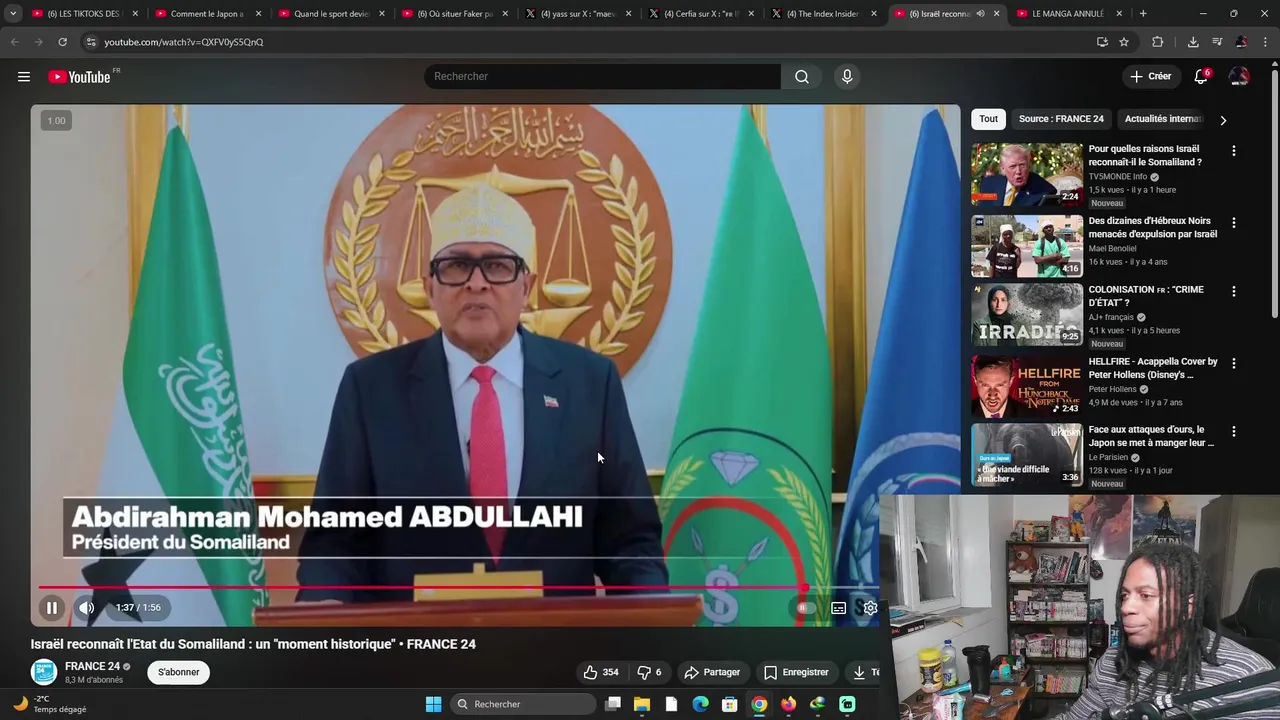Open the FRANCE 24 channel avatar
The height and width of the screenshot is (720, 1280).
pyautogui.click(x=44, y=672)
